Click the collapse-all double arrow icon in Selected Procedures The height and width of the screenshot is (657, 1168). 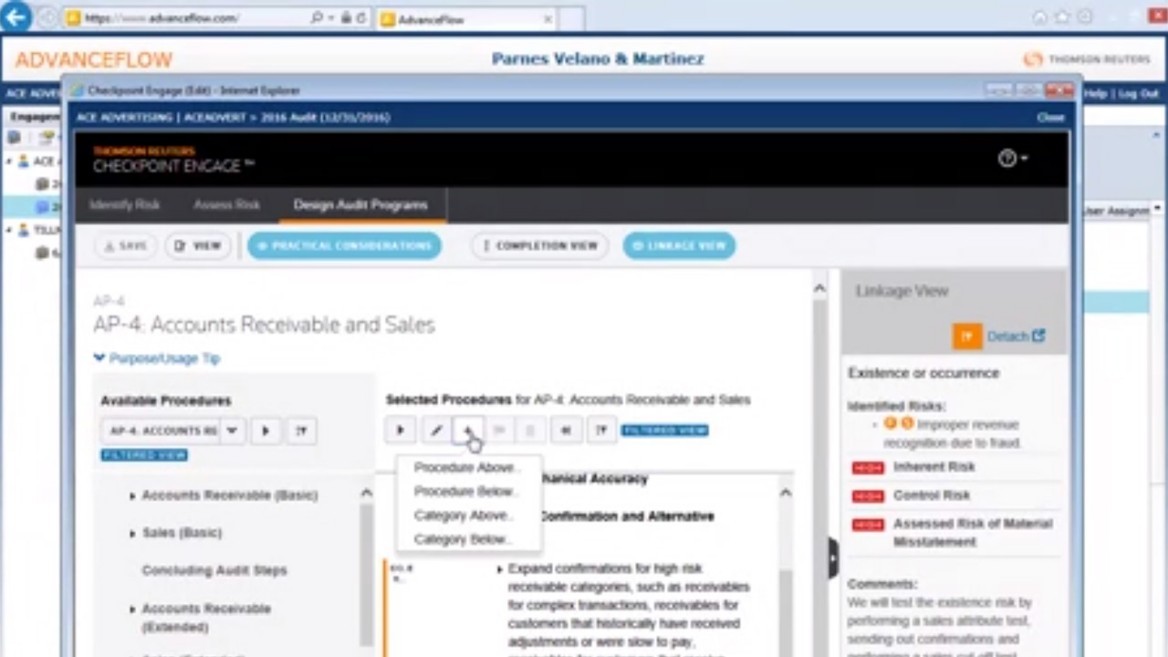565,430
